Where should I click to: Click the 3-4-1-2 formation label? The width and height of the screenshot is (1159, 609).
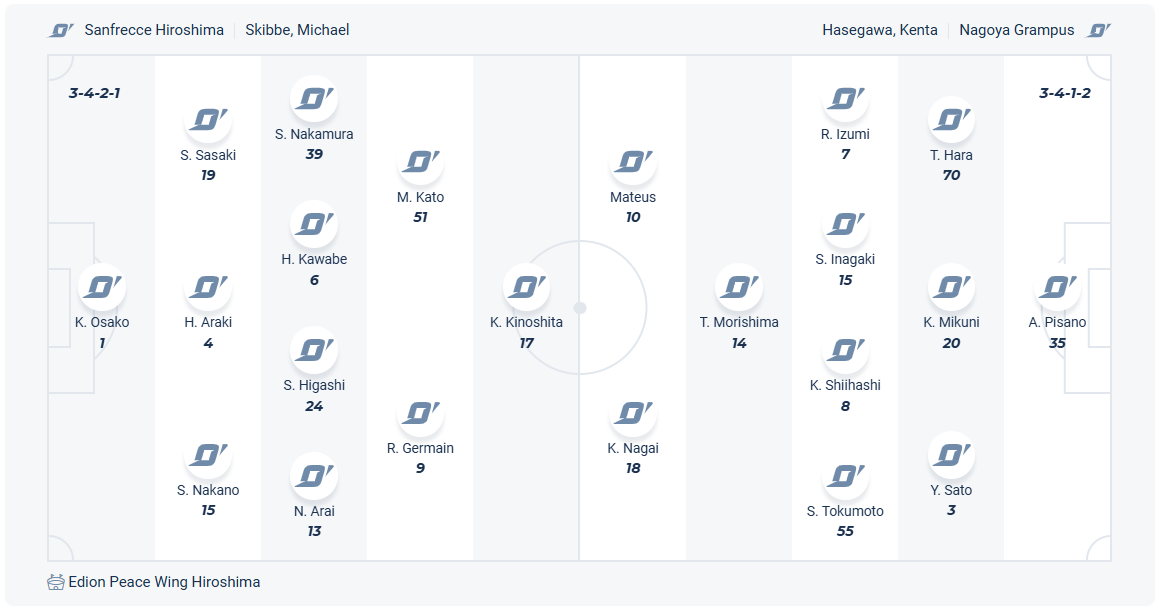[1064, 93]
